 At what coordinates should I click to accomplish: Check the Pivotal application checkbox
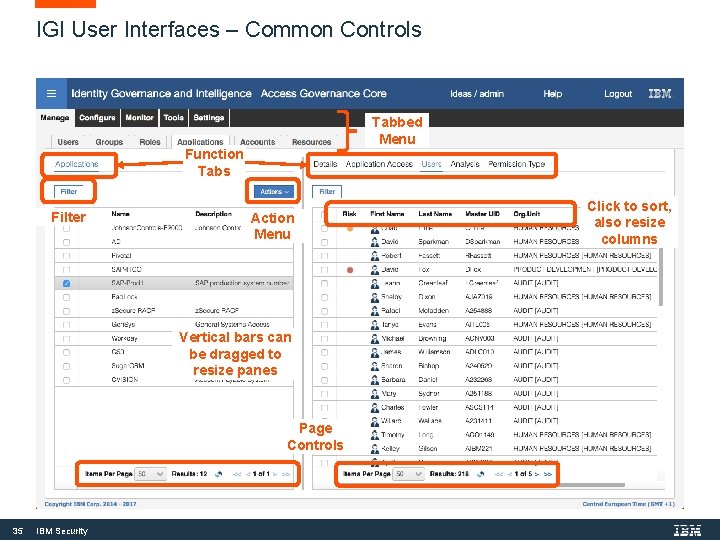coord(67,256)
